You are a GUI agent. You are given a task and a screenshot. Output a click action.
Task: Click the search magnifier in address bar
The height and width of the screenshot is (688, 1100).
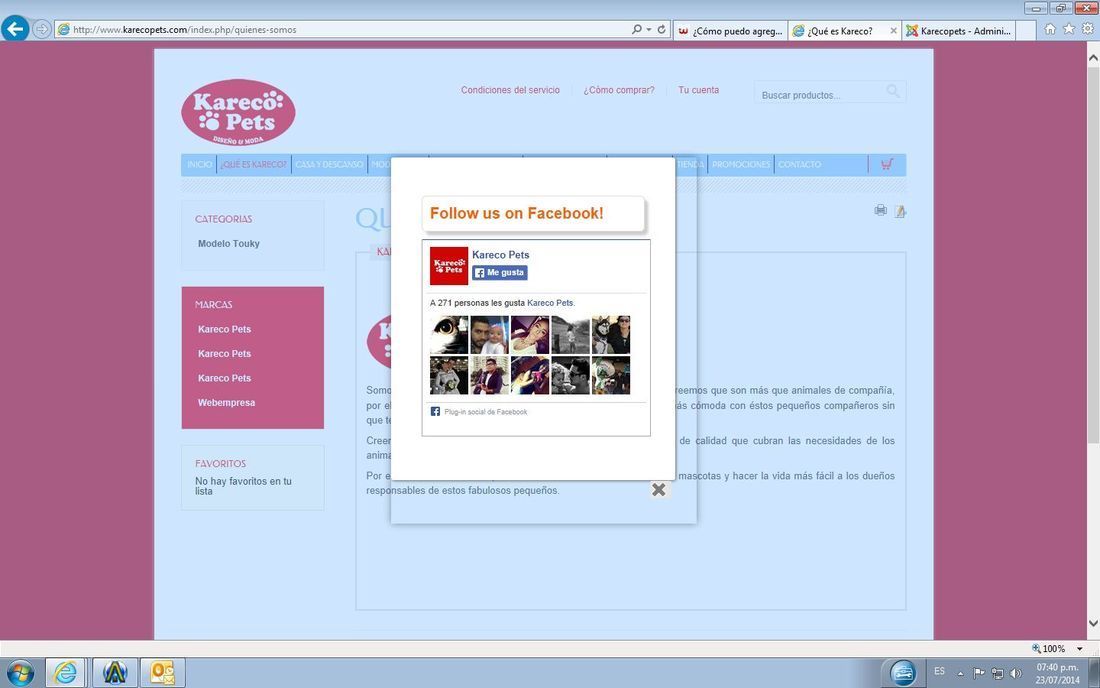[x=636, y=29]
